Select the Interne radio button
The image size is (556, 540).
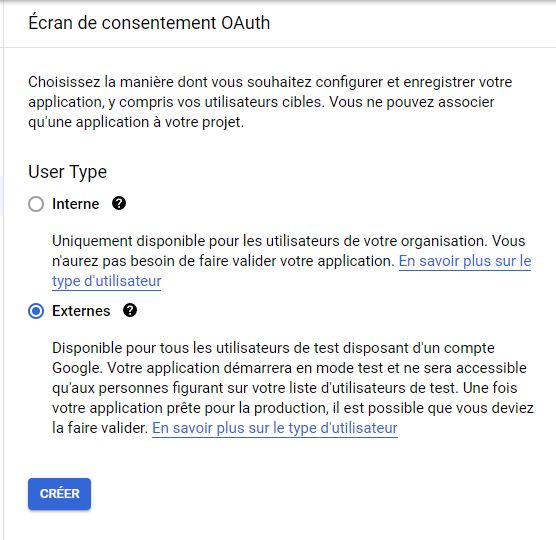36,204
